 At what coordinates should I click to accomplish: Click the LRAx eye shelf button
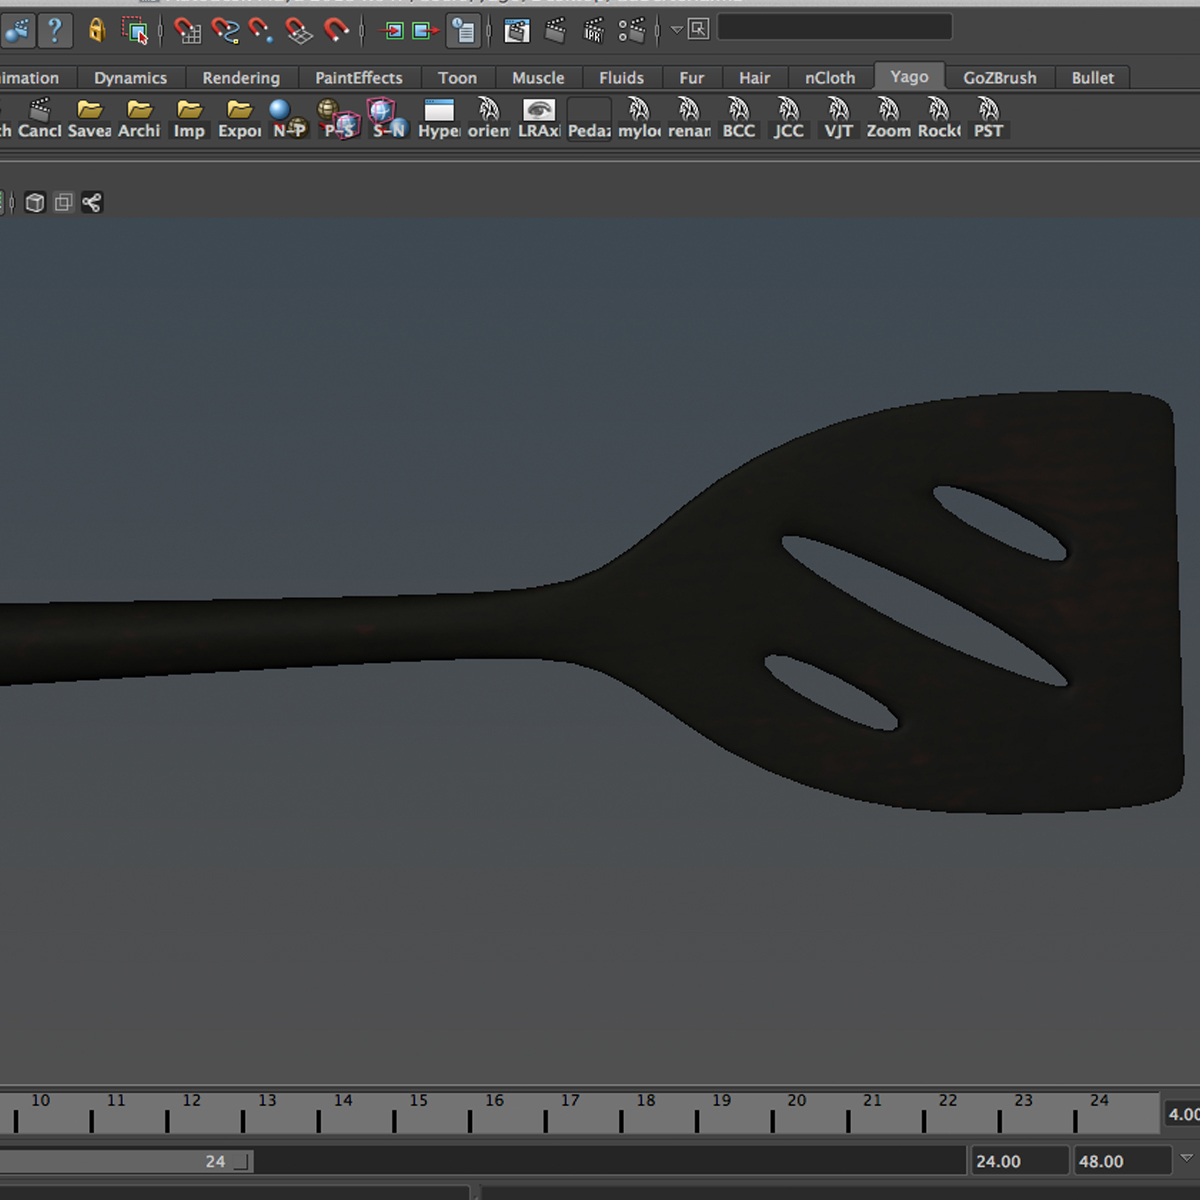pyautogui.click(x=539, y=119)
